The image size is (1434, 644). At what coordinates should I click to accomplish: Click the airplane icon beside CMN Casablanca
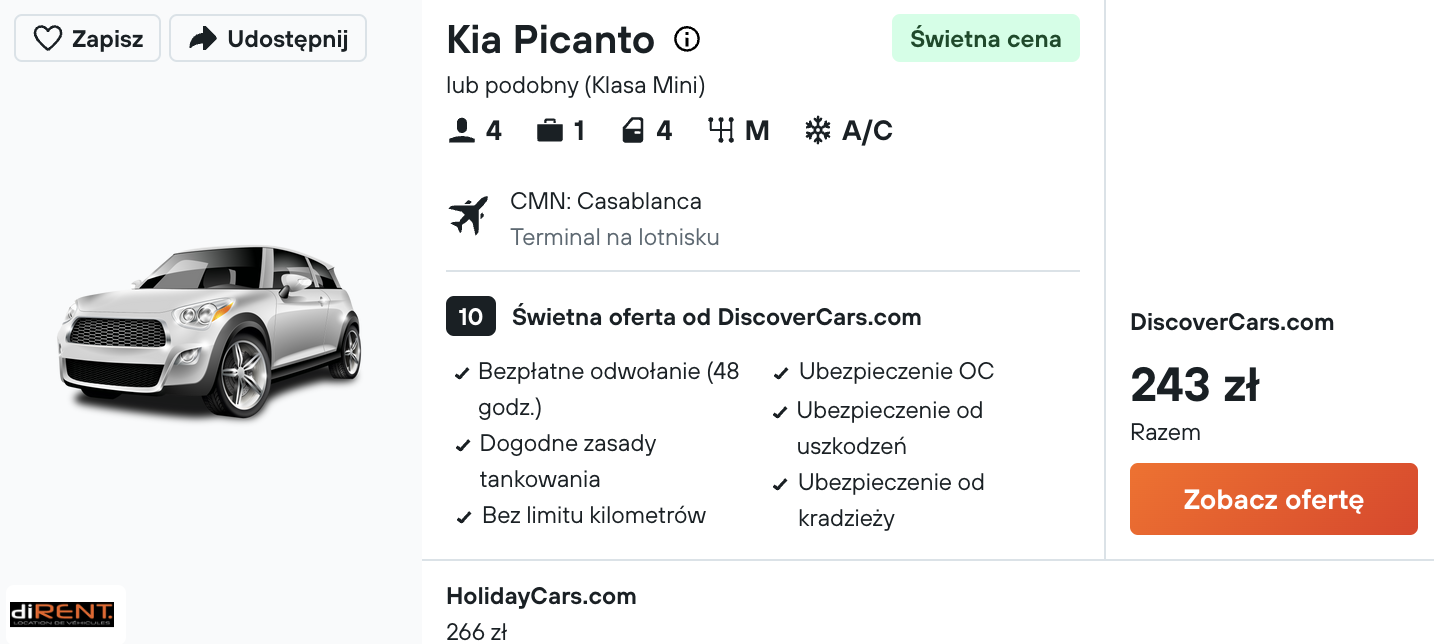468,216
